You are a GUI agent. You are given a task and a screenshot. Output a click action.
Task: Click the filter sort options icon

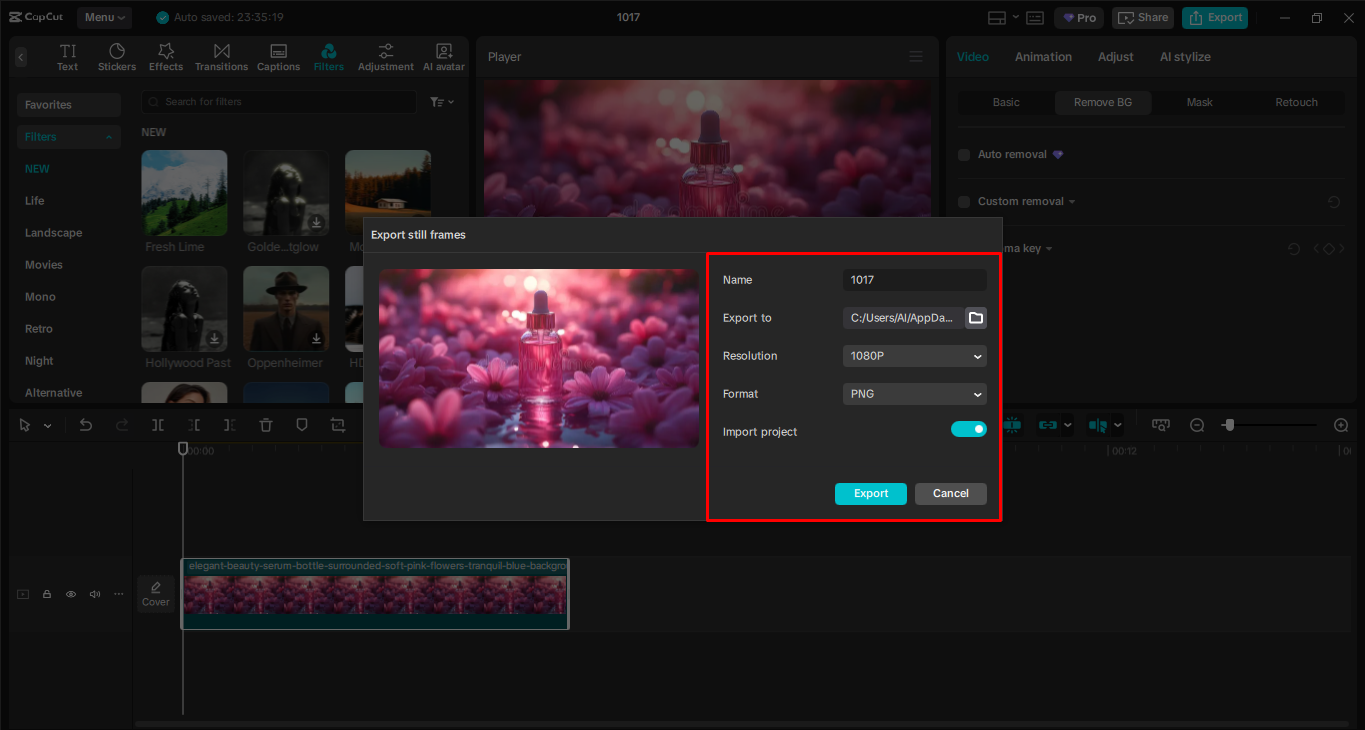[441, 102]
